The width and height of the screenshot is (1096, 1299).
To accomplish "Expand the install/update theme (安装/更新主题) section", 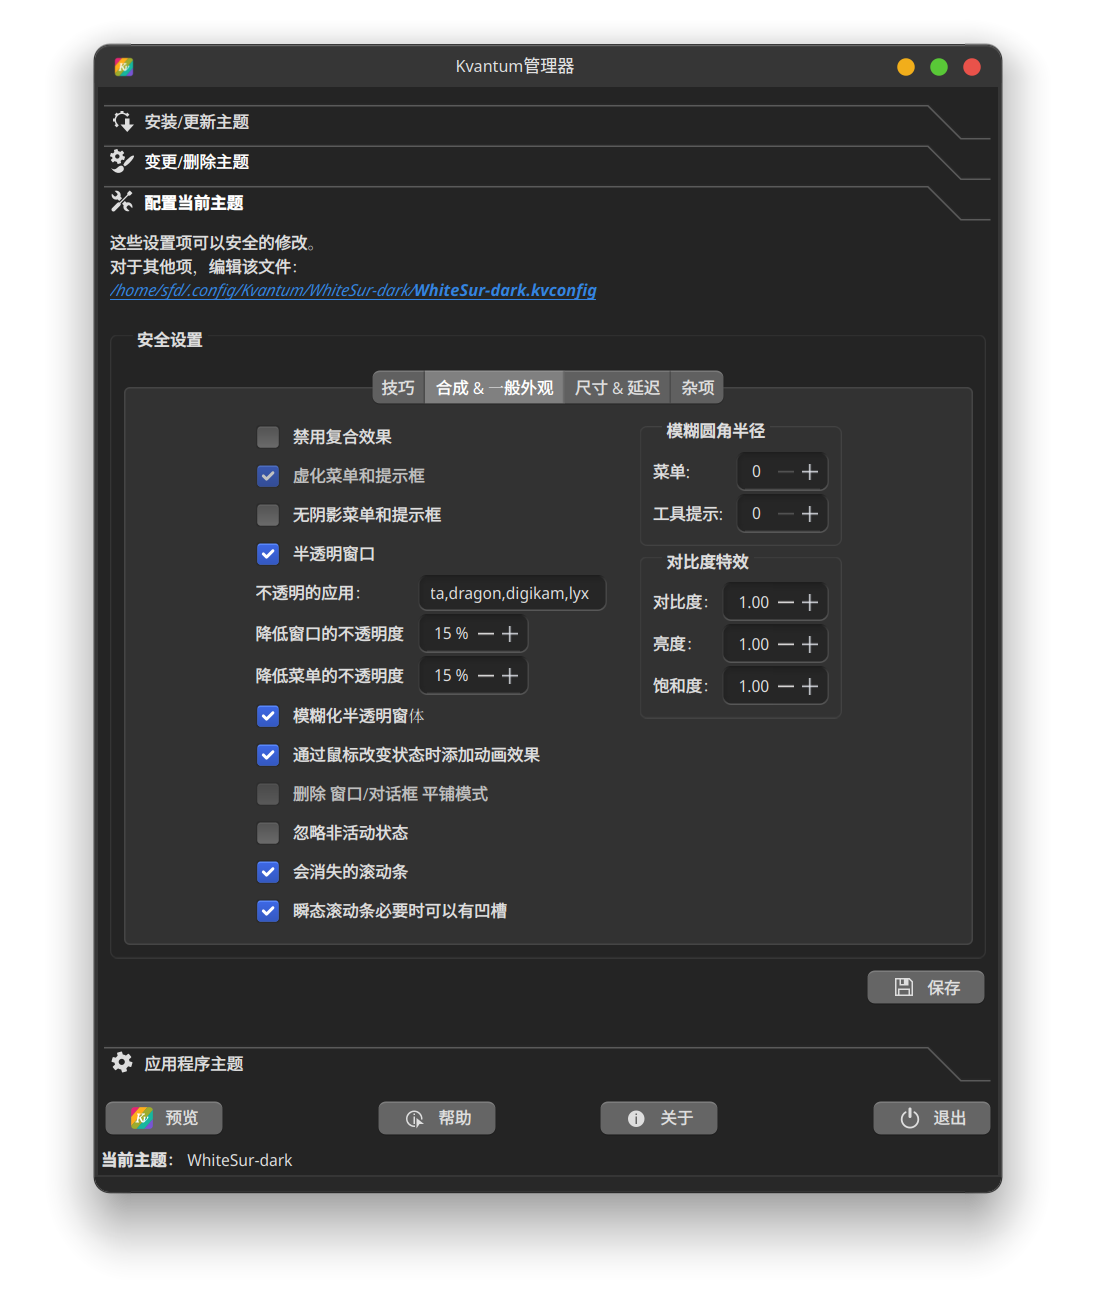I will [x=196, y=122].
